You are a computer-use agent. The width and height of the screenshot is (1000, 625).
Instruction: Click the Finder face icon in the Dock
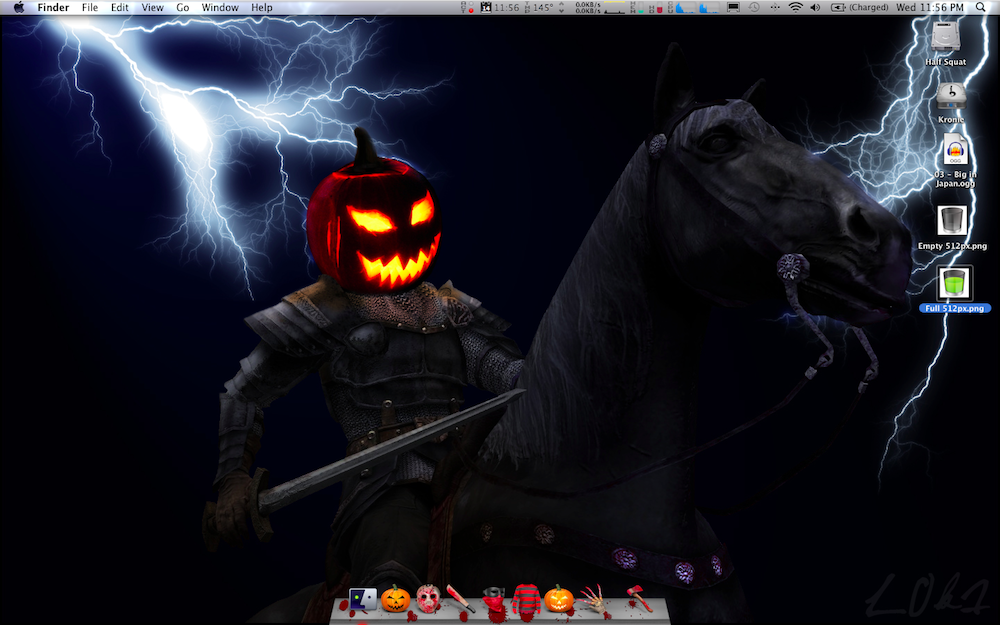363,600
